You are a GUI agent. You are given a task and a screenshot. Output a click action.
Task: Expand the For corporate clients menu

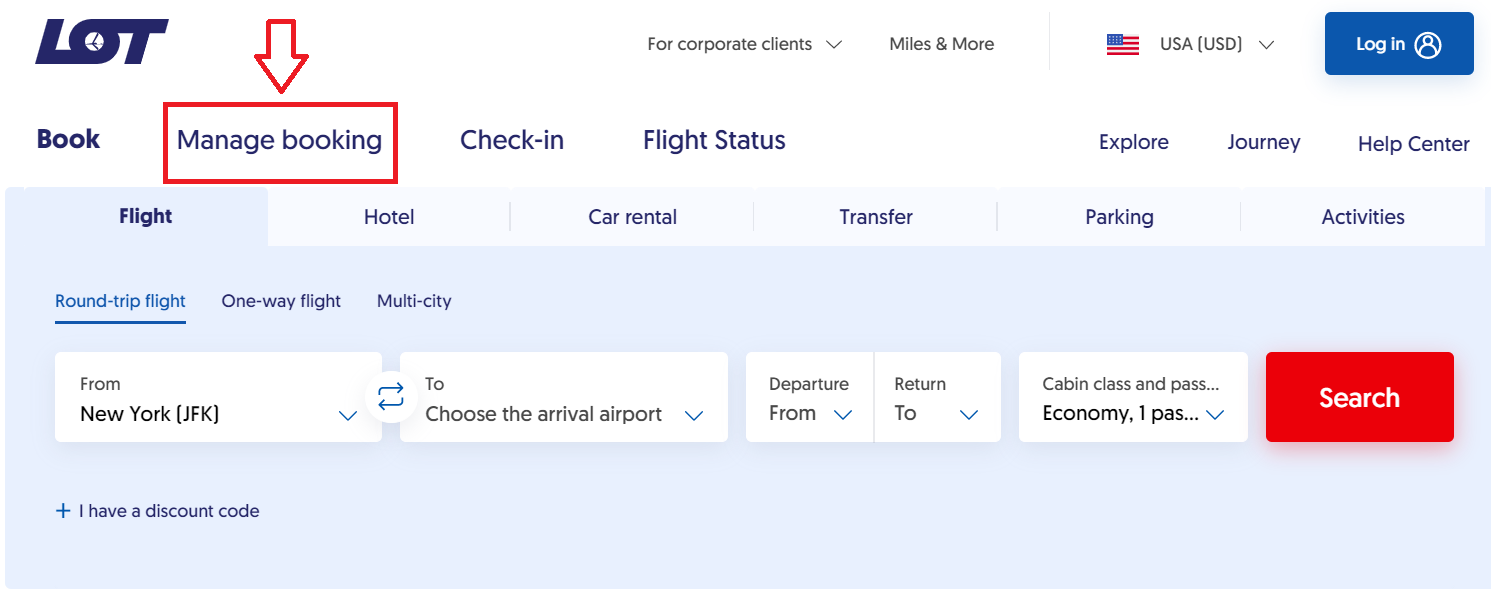point(745,44)
